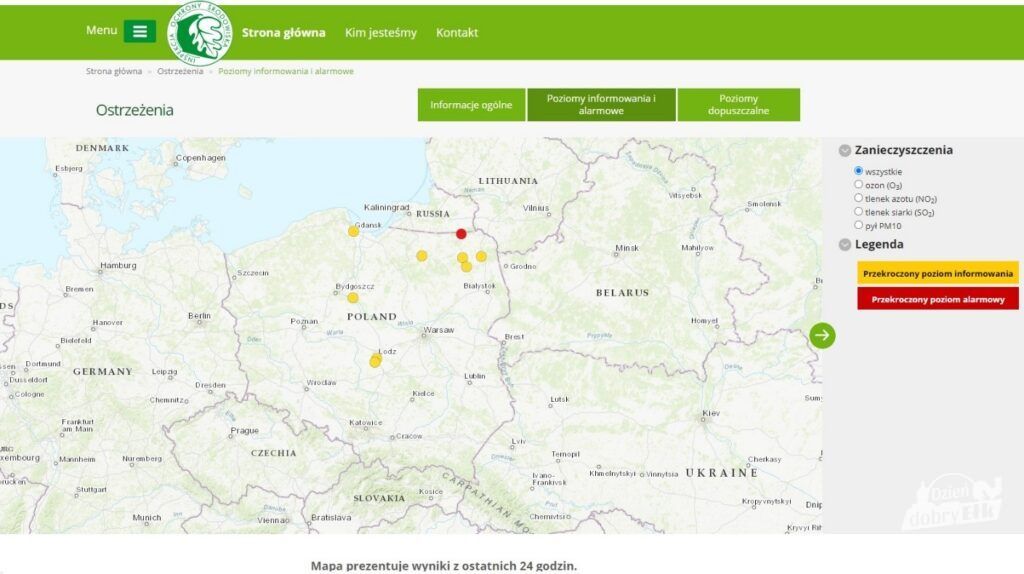Go to 'Kim jesteśmy' page
1024x574 pixels.
(381, 33)
